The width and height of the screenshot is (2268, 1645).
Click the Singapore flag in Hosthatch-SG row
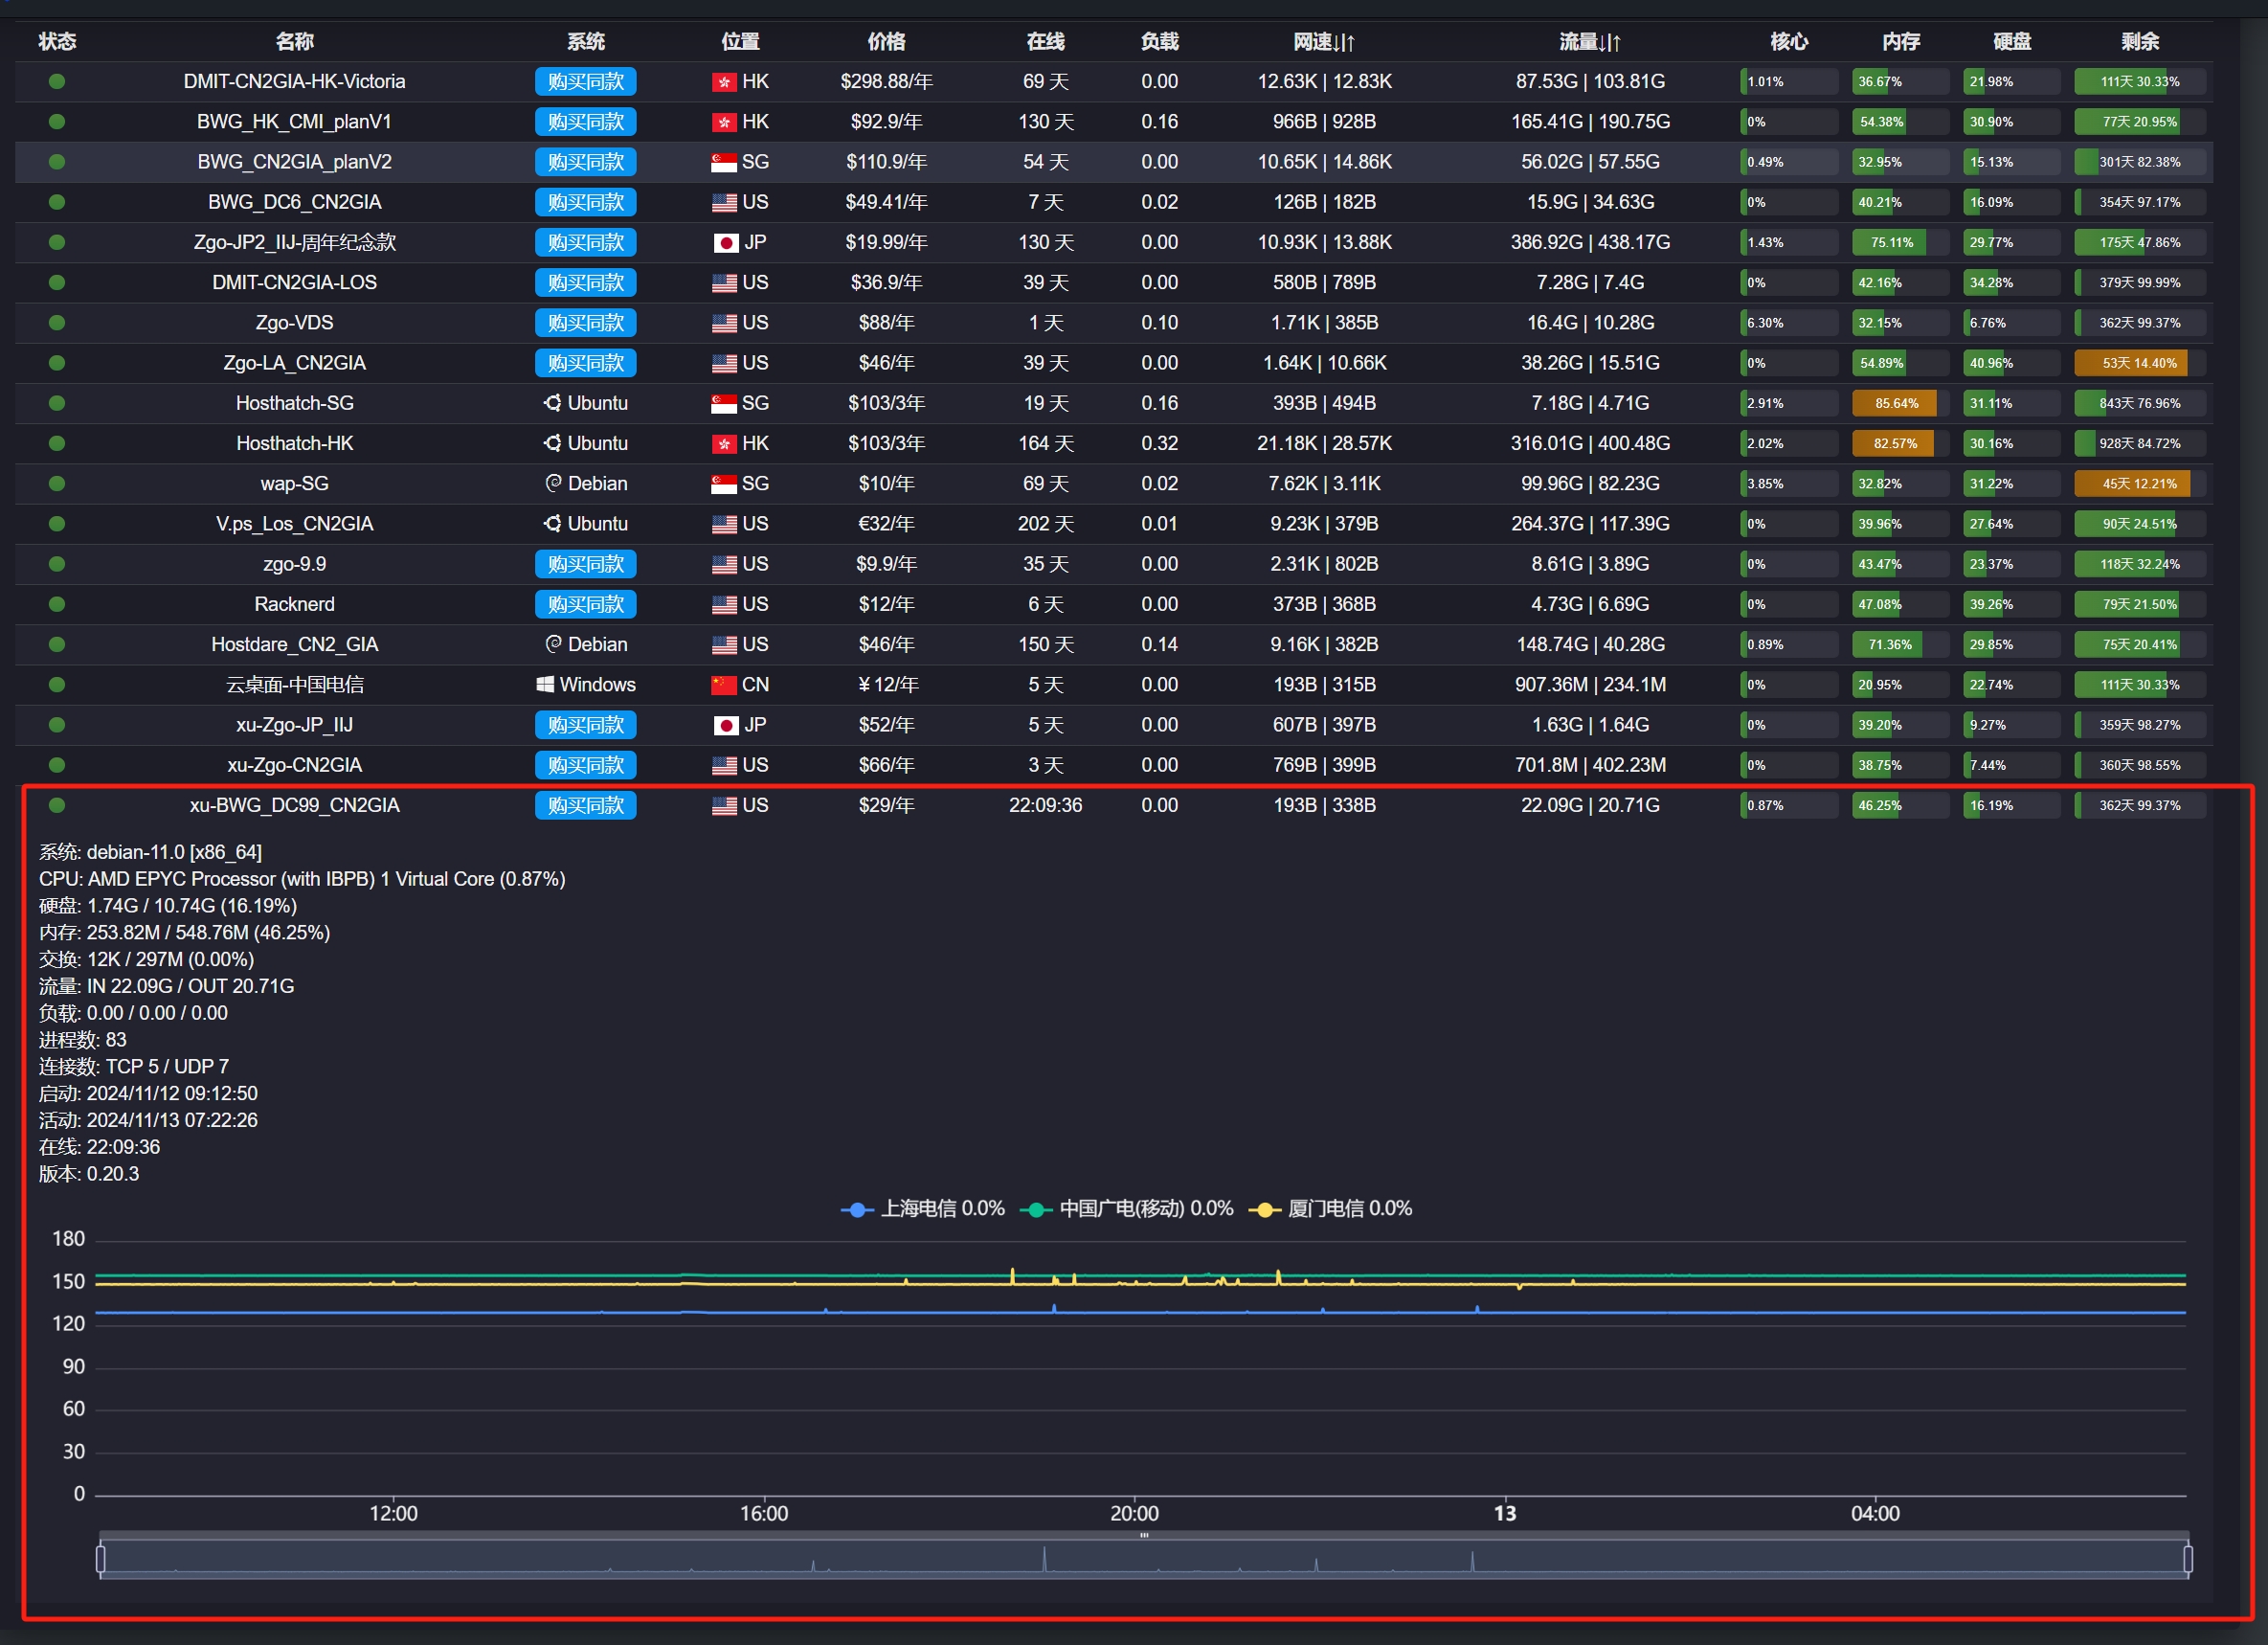[x=724, y=403]
